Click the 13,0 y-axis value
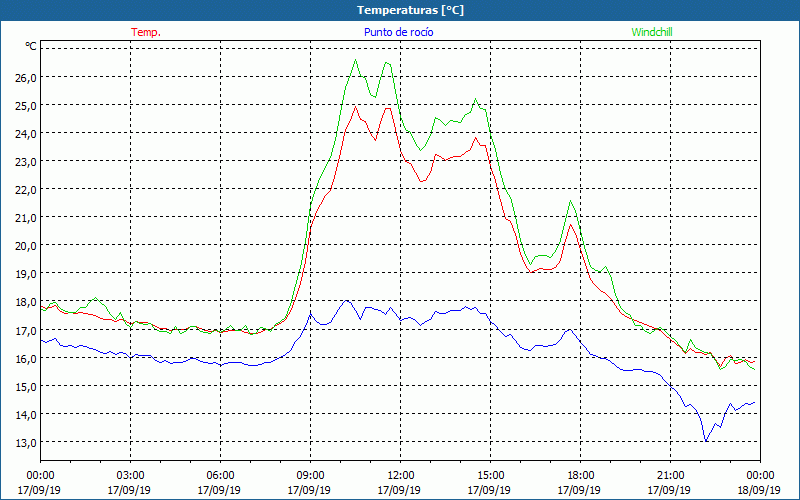800x500 pixels. 27,442
